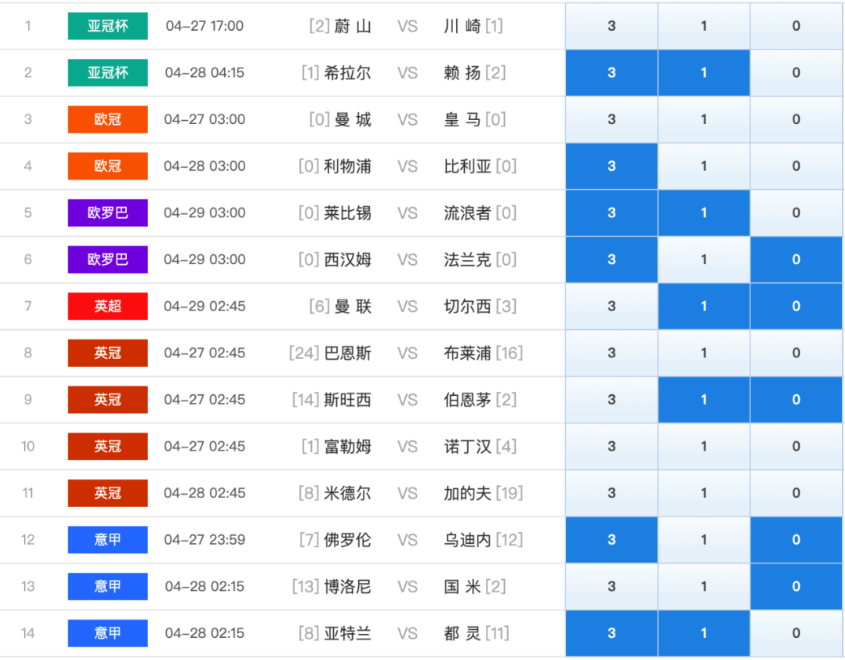The height and width of the screenshot is (660, 845).
Task: Deselect loss (0) for 佛罗伦 vs 乌迪内
Action: (x=796, y=539)
